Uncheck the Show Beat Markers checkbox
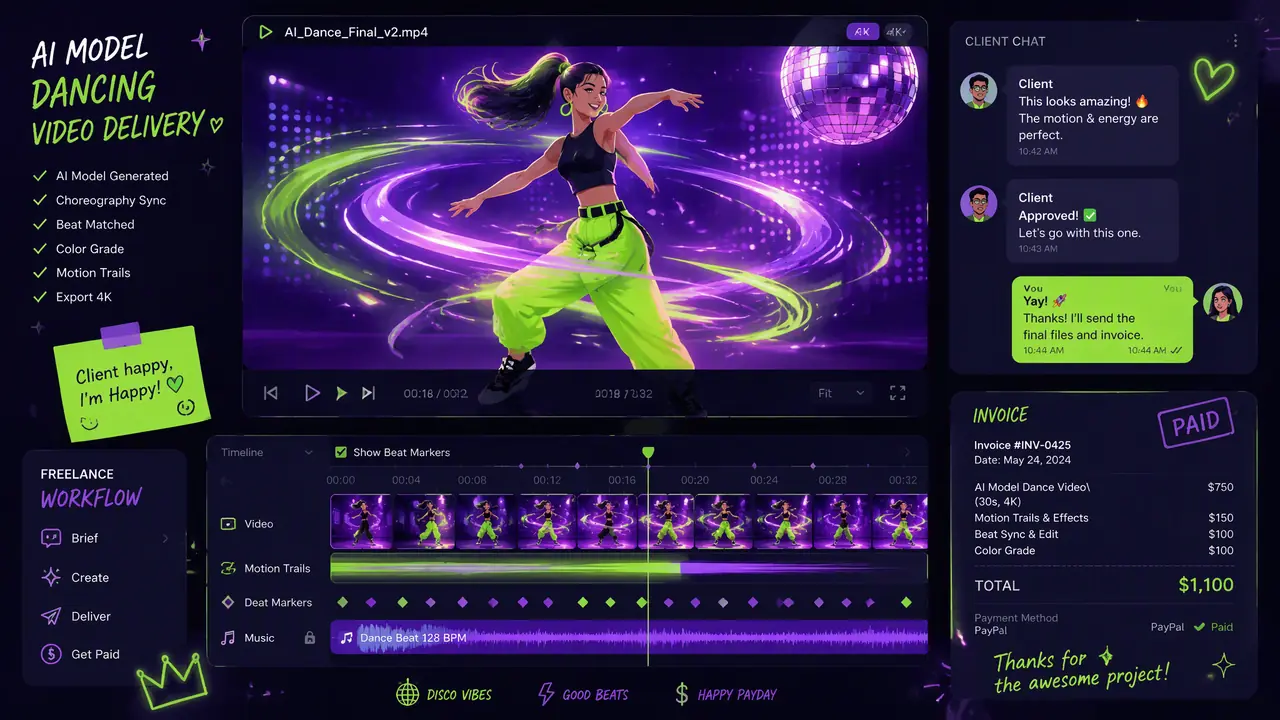The image size is (1280, 720). [341, 452]
